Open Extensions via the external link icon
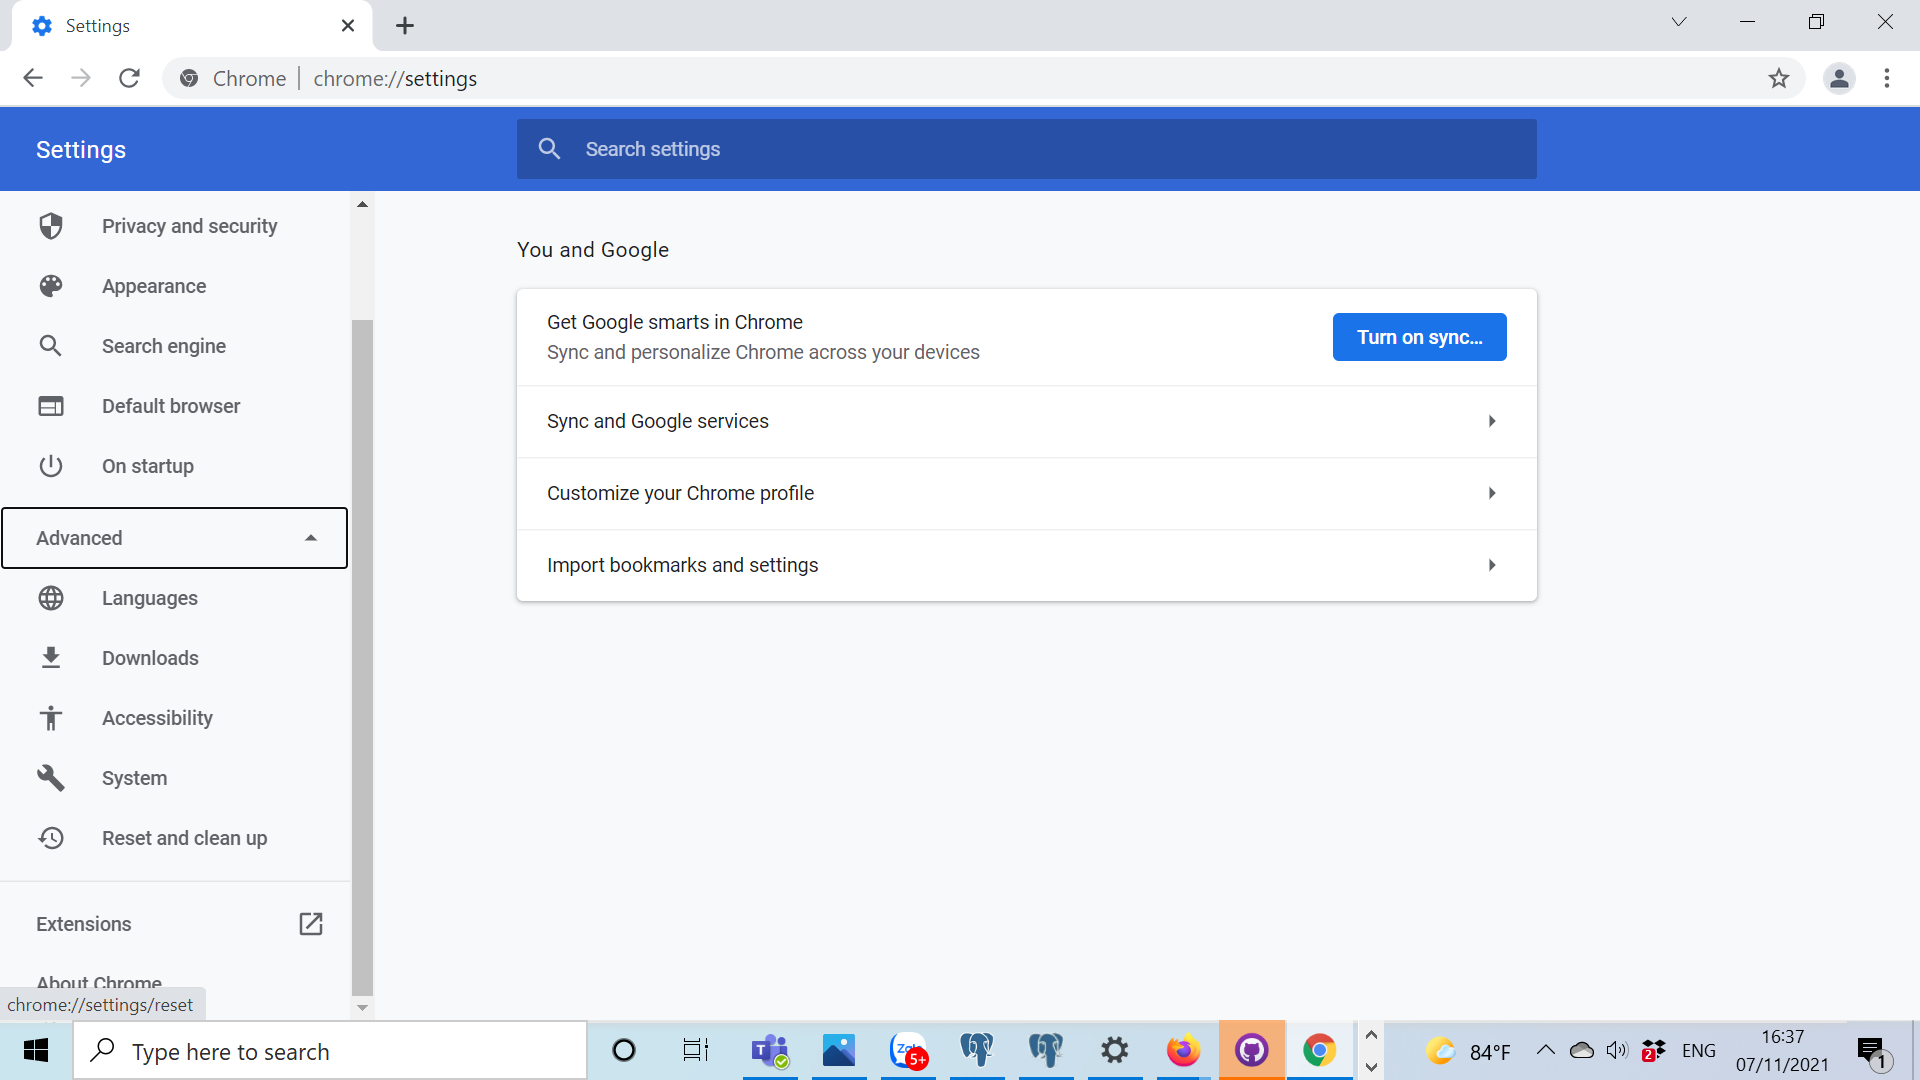The height and width of the screenshot is (1080, 1920). click(311, 924)
